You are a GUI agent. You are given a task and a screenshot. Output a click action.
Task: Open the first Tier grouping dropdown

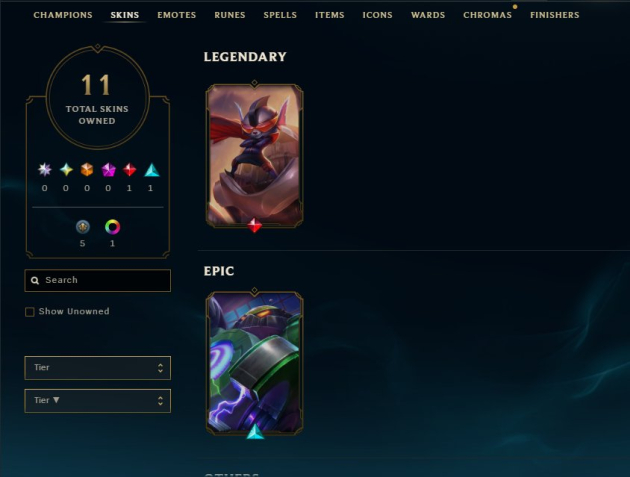(x=98, y=368)
